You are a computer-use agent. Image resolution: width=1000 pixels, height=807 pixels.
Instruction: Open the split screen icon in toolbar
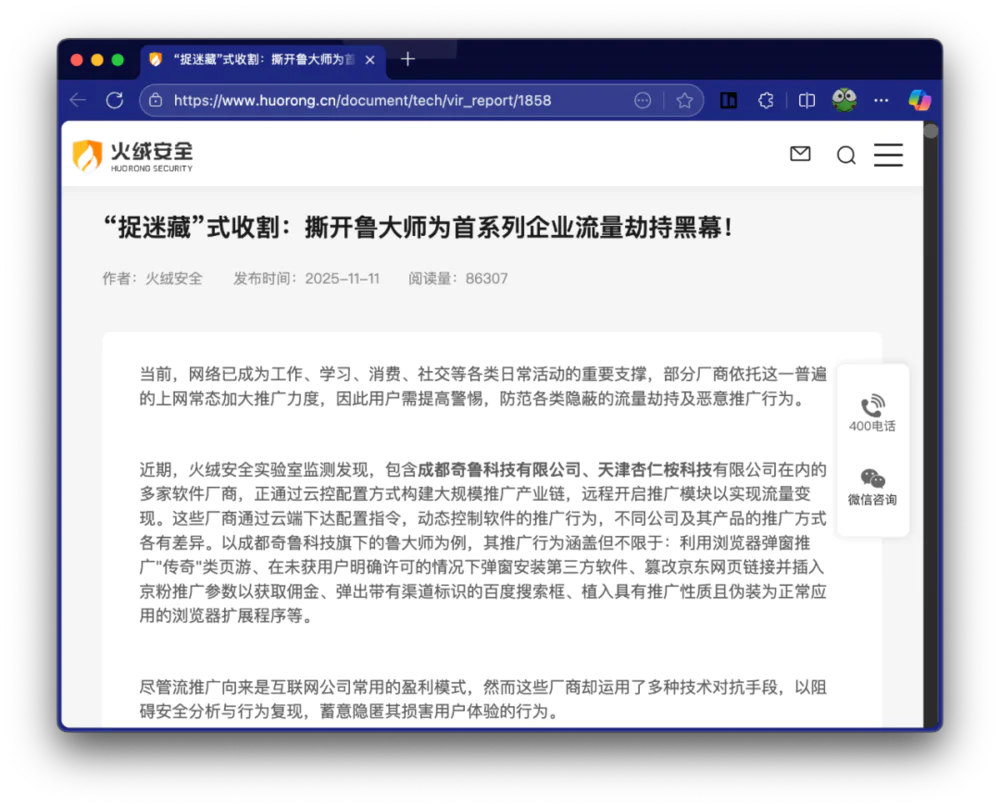click(807, 100)
